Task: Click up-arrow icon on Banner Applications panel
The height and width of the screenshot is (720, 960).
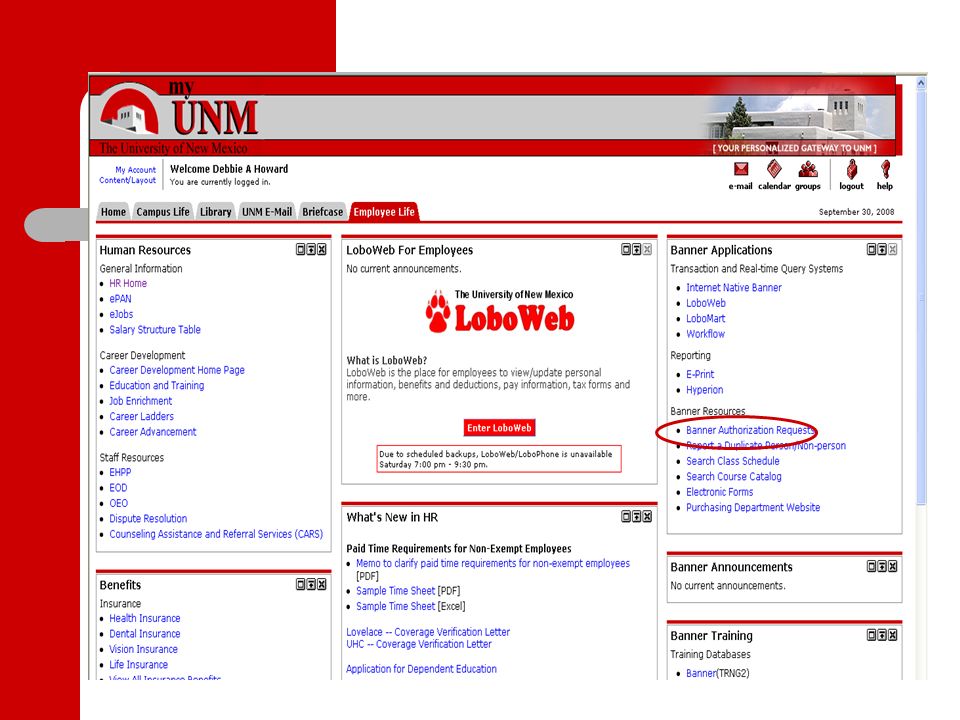Action: [x=882, y=249]
